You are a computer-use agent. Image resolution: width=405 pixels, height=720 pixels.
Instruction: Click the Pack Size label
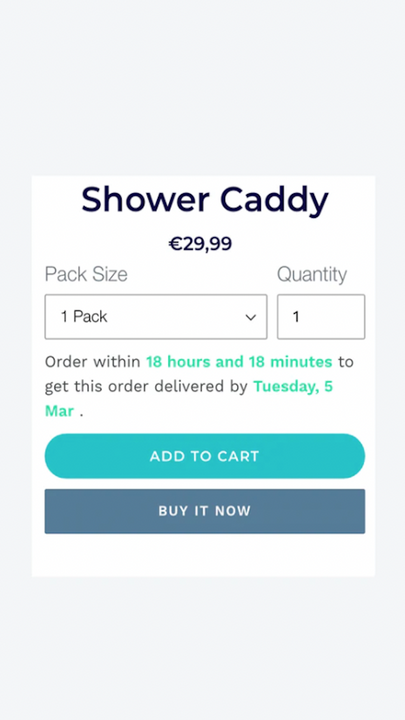(86, 274)
